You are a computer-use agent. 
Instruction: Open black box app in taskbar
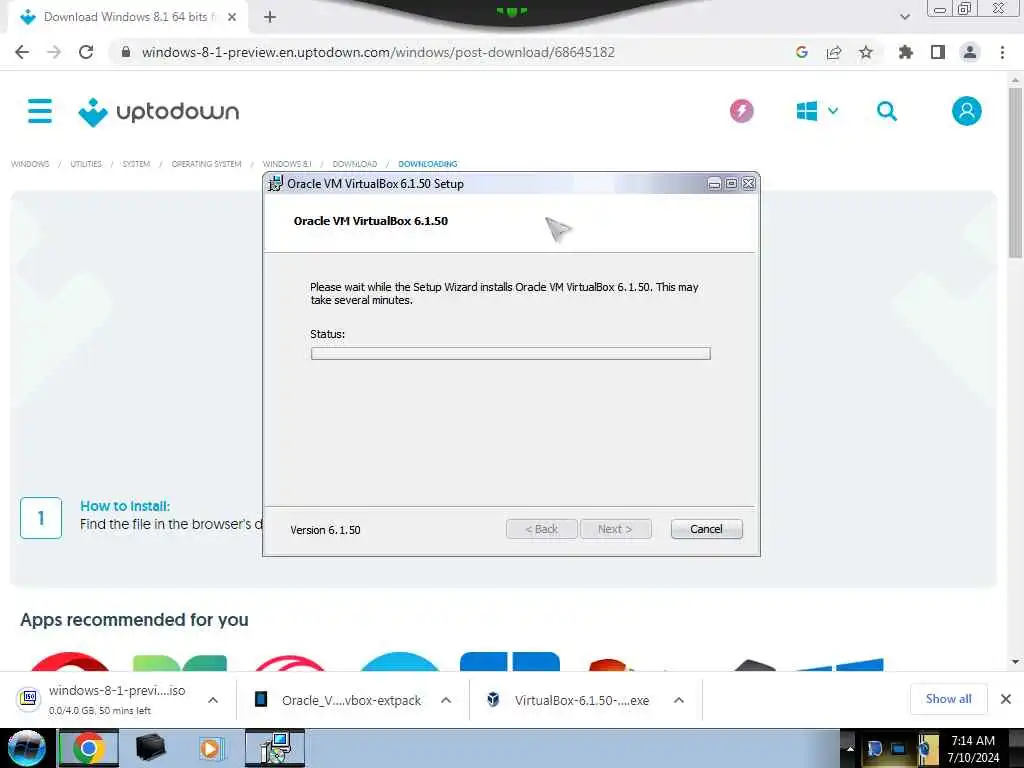coord(150,748)
